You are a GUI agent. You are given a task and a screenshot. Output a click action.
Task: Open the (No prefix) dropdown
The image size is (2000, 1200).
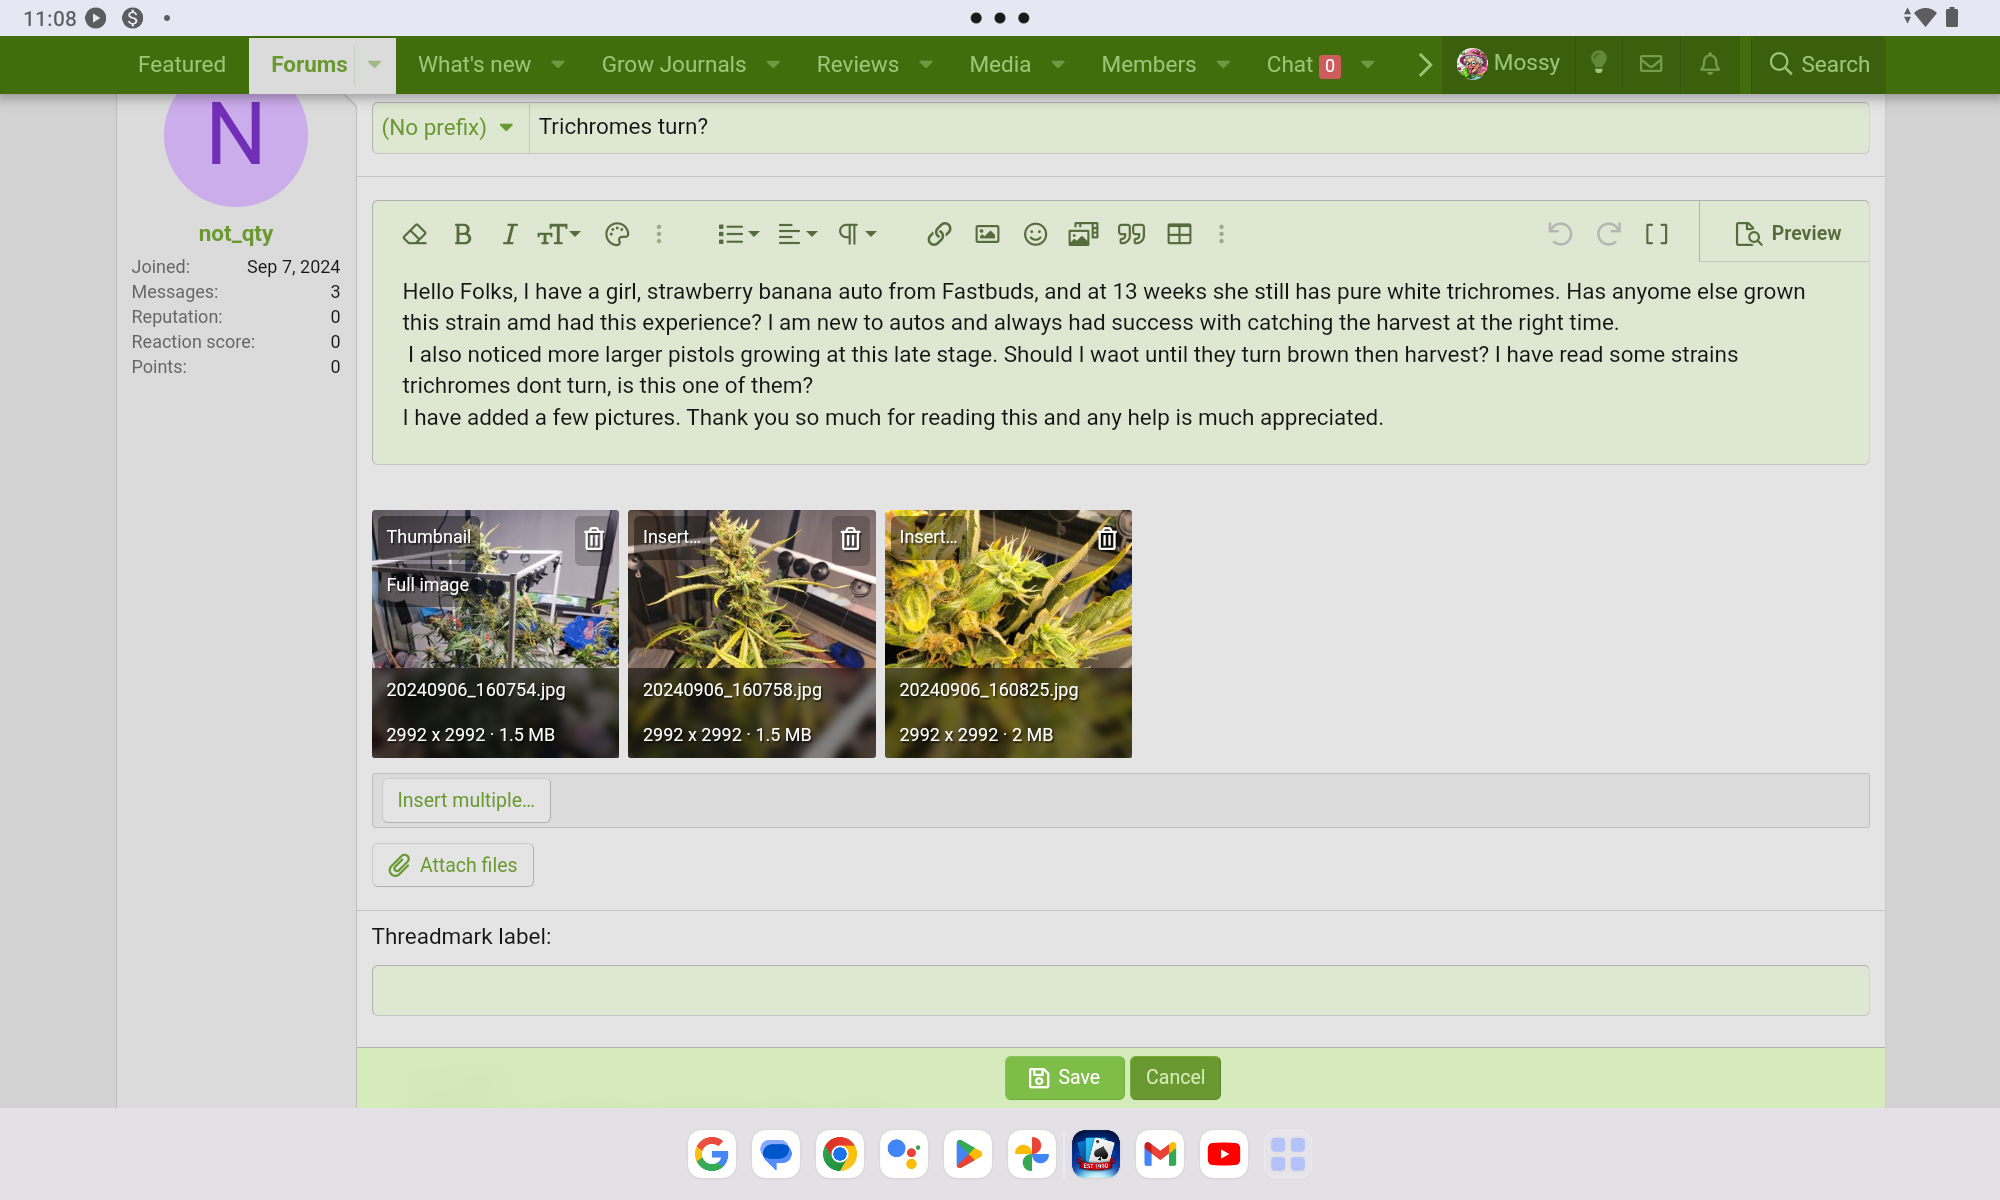pyautogui.click(x=449, y=127)
